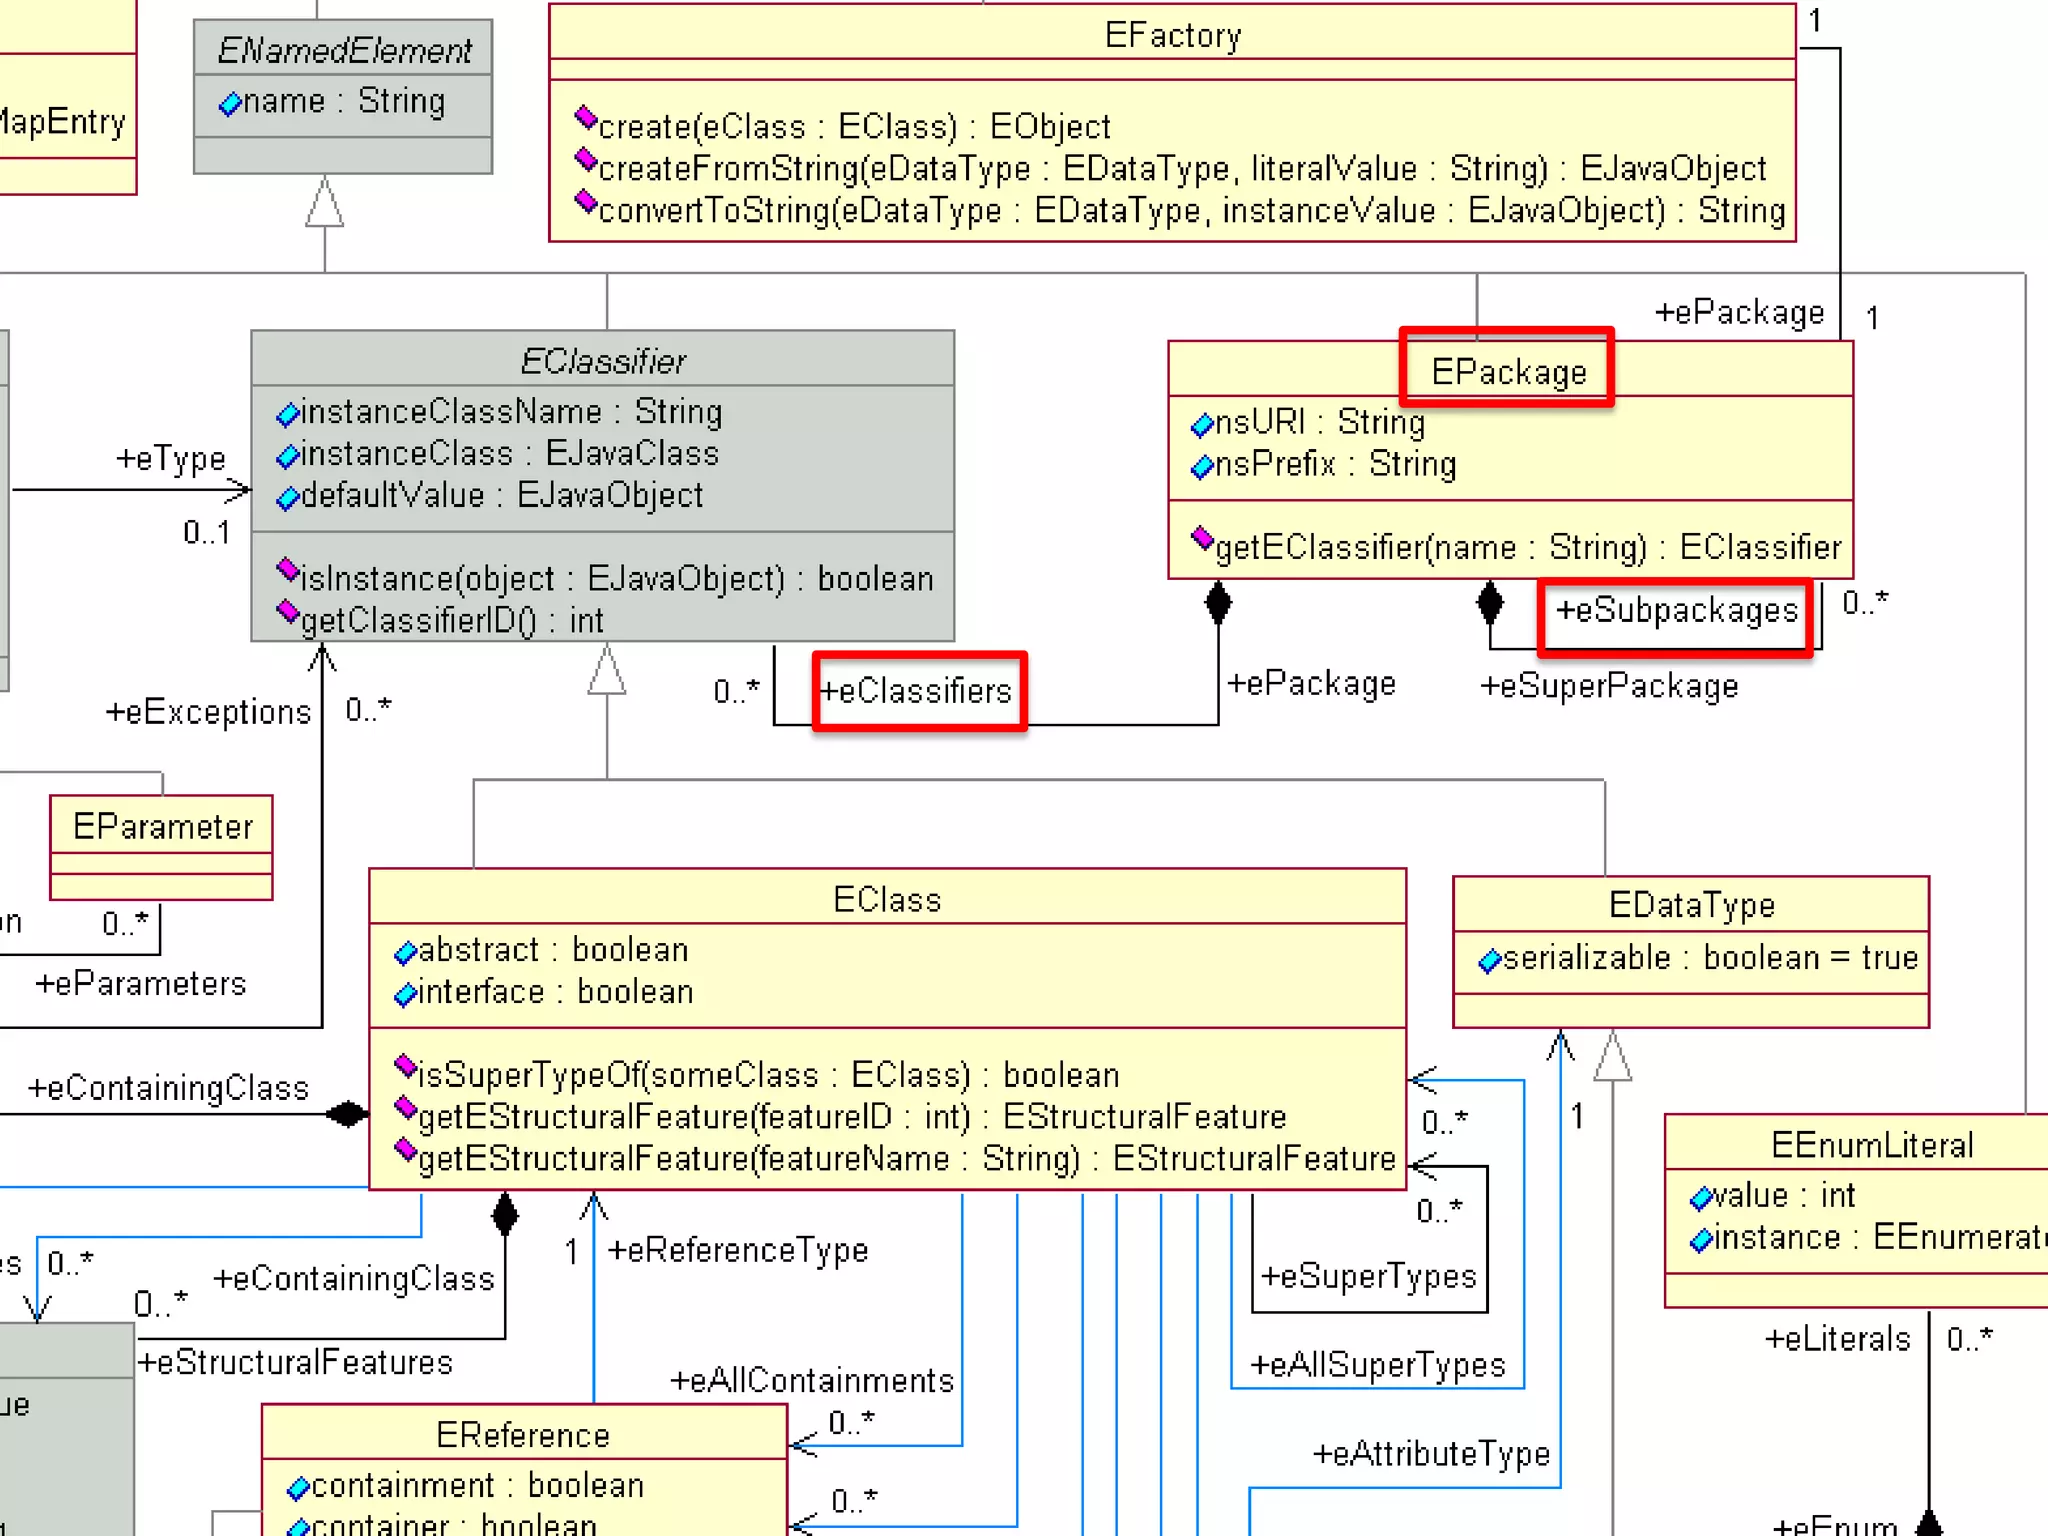Click the blue diamond icon next to serializable
Screen dimensions: 2048x1536
point(1489,961)
